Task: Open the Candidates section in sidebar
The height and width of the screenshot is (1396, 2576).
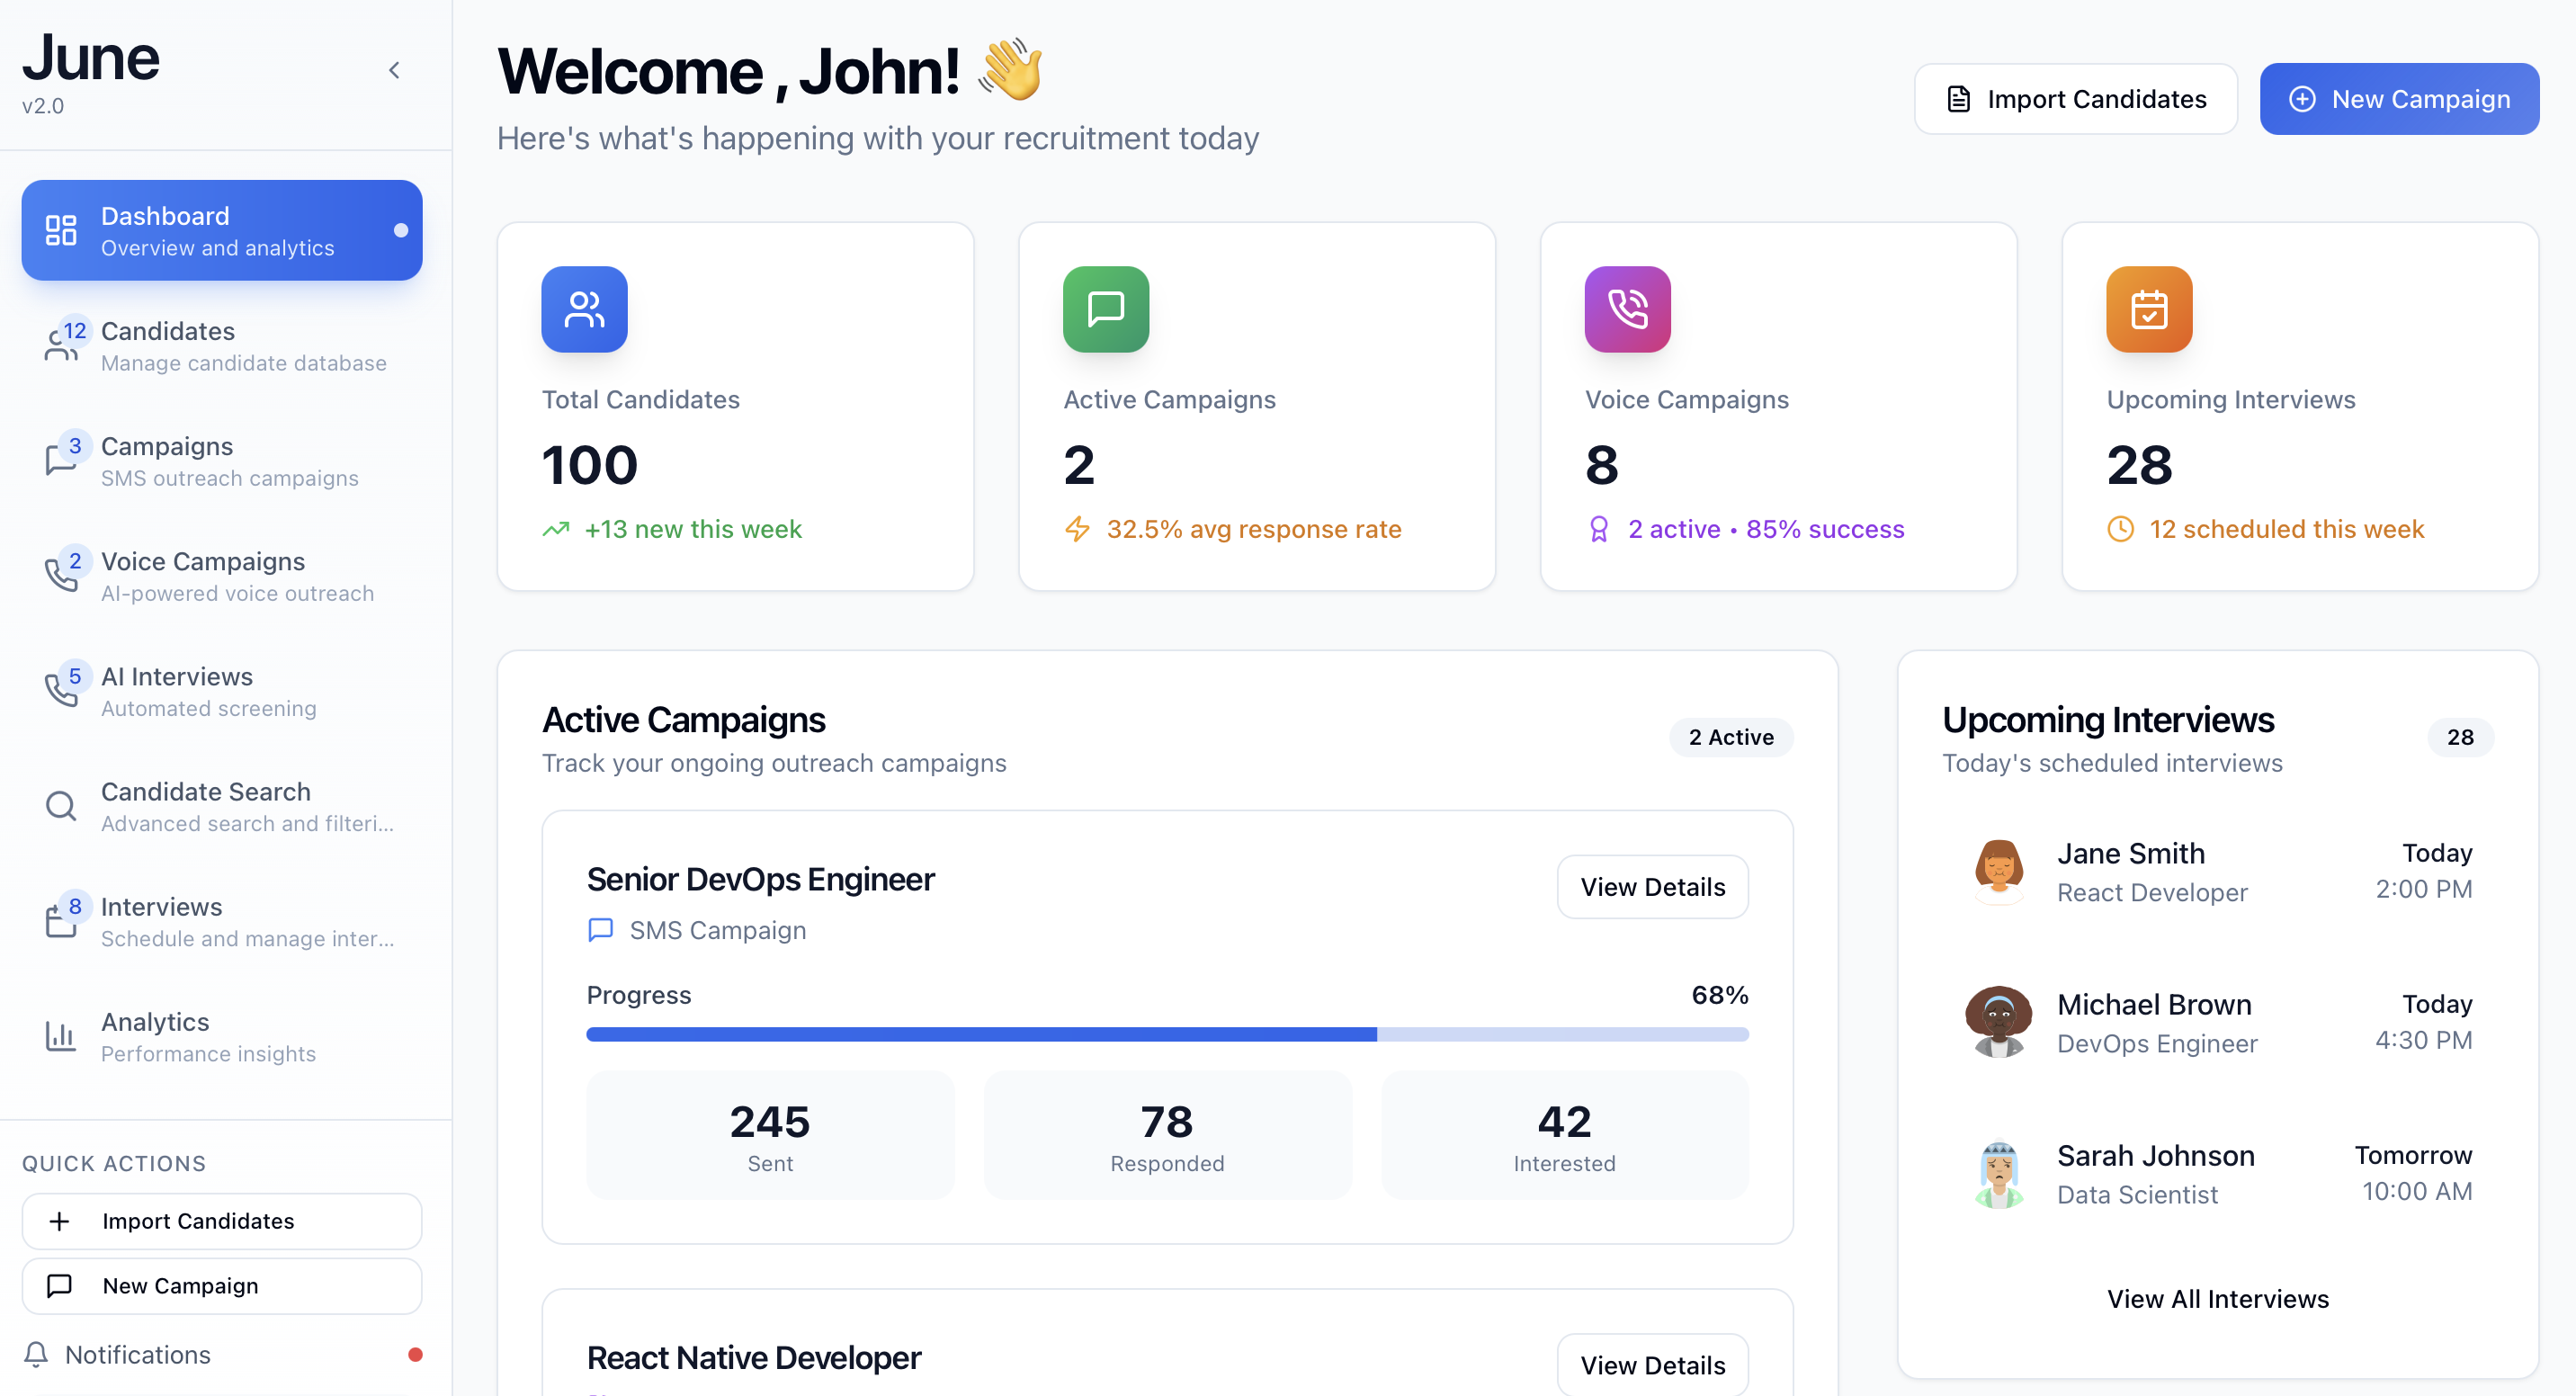Action: tap(222, 346)
